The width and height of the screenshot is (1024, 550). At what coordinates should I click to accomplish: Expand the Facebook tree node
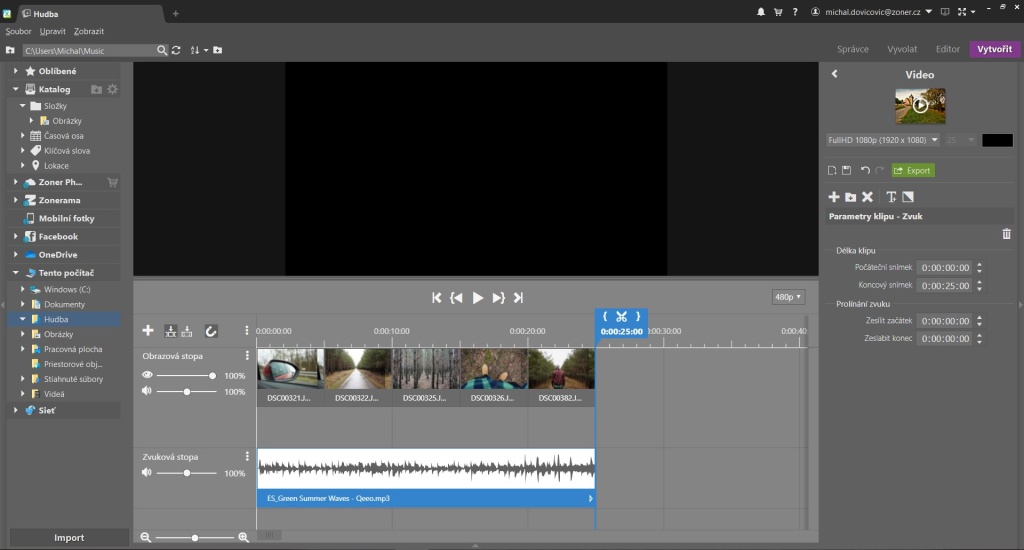pos(16,236)
